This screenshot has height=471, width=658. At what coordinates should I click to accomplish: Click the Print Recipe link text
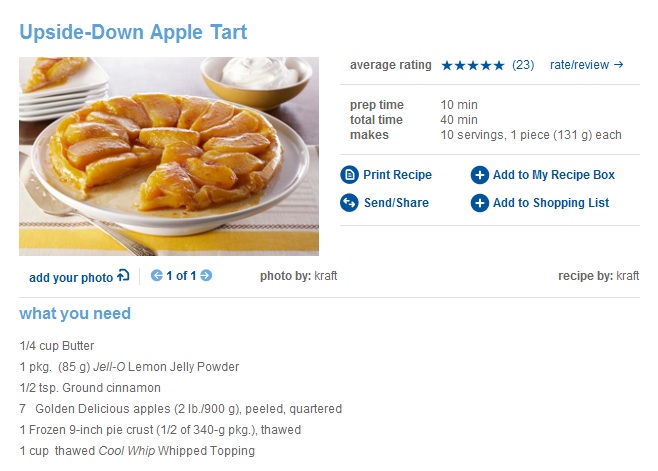[397, 175]
